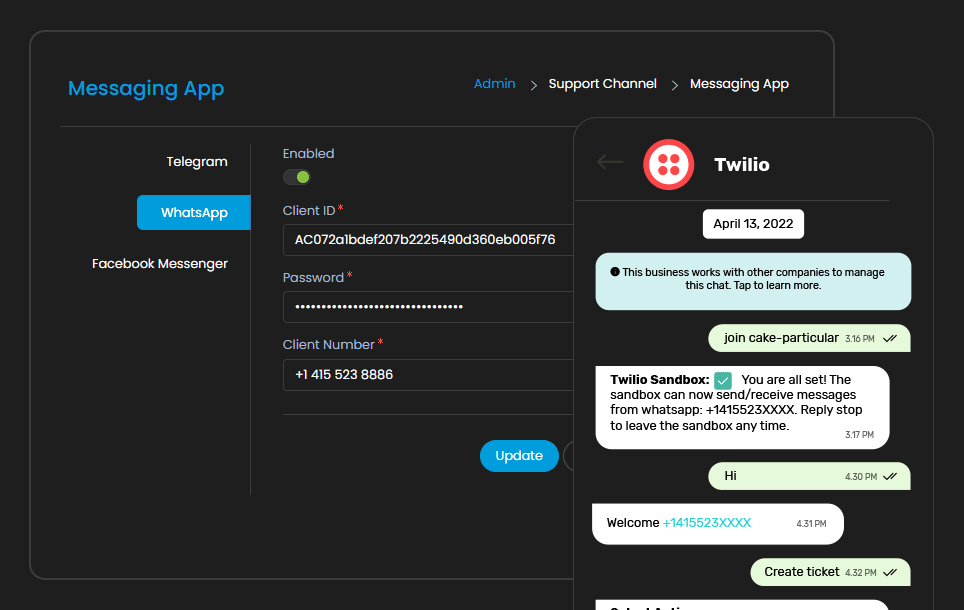The image size is (964, 610).
Task: Open the Telegram tab
Action: click(x=197, y=162)
